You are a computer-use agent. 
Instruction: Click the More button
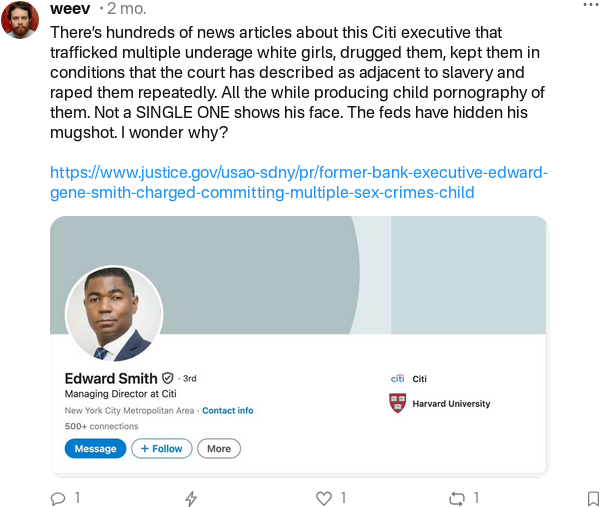coord(219,449)
